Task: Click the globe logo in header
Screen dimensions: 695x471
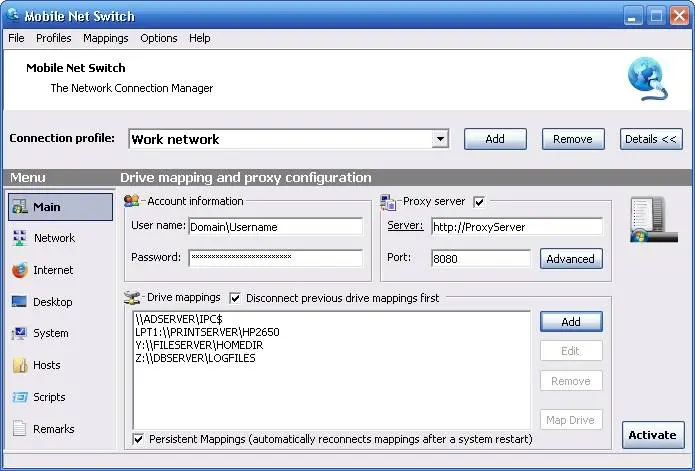Action: 648,78
